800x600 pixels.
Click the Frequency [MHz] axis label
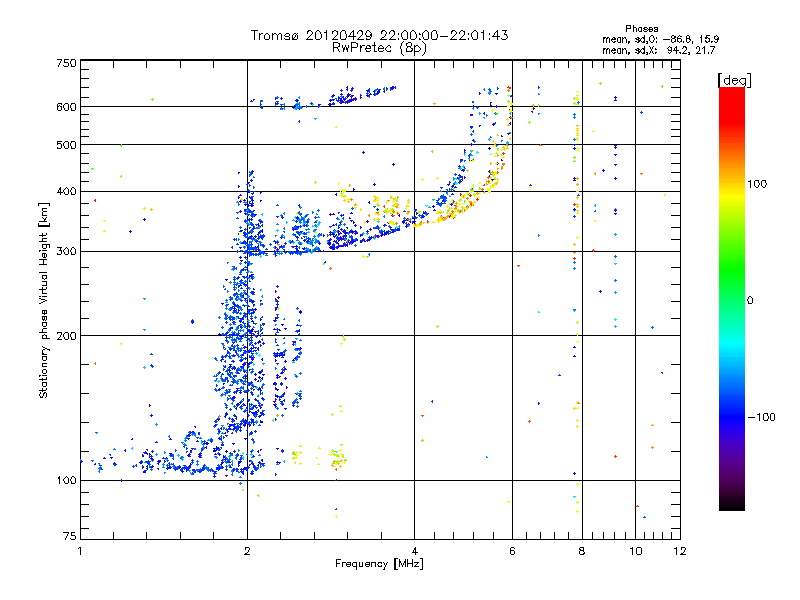click(379, 566)
